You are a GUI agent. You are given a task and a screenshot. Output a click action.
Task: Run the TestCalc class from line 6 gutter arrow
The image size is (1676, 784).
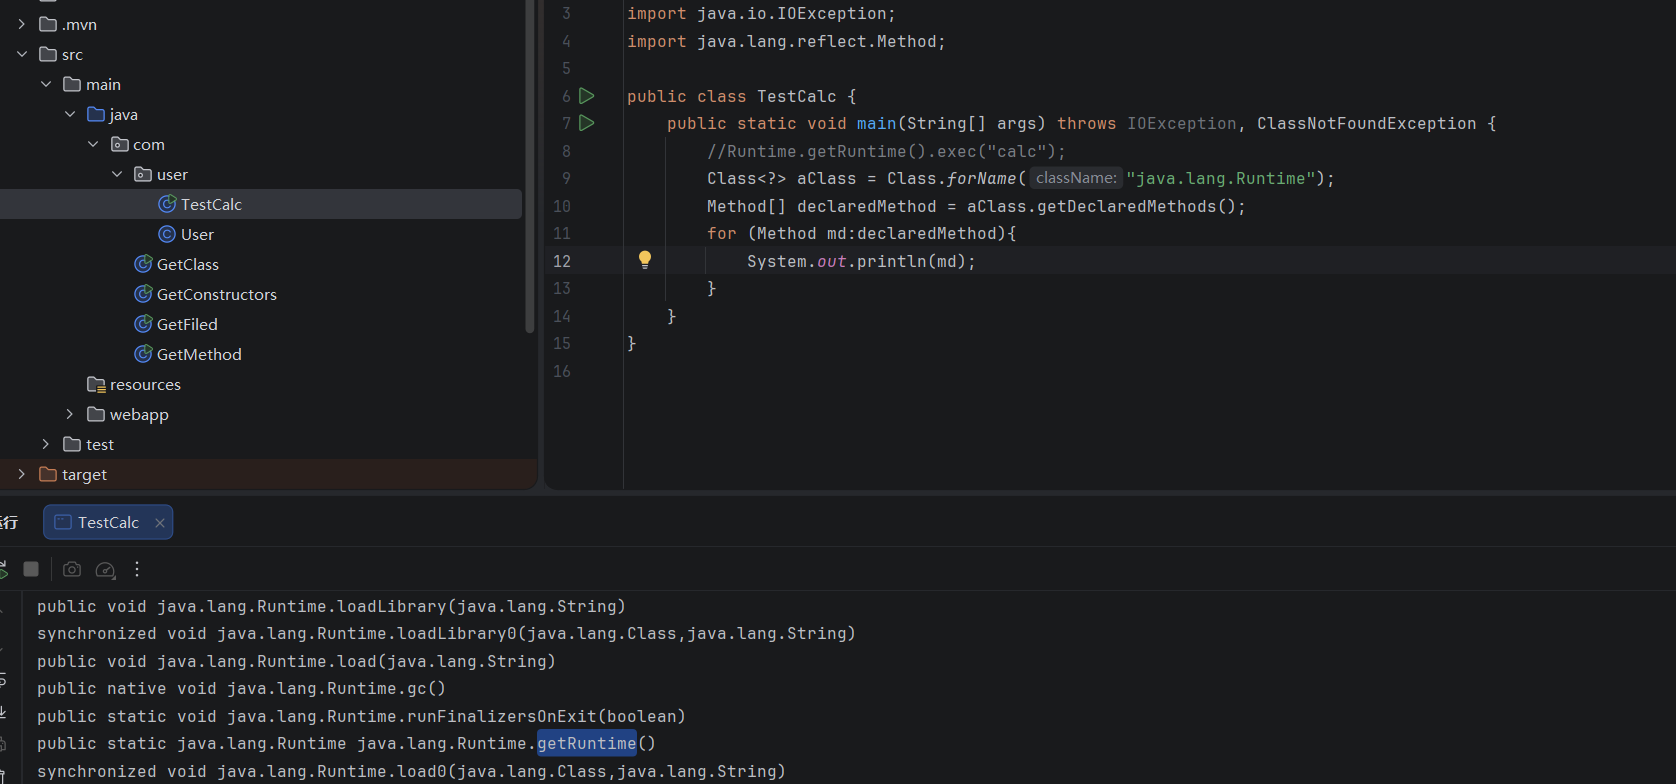[x=587, y=96]
